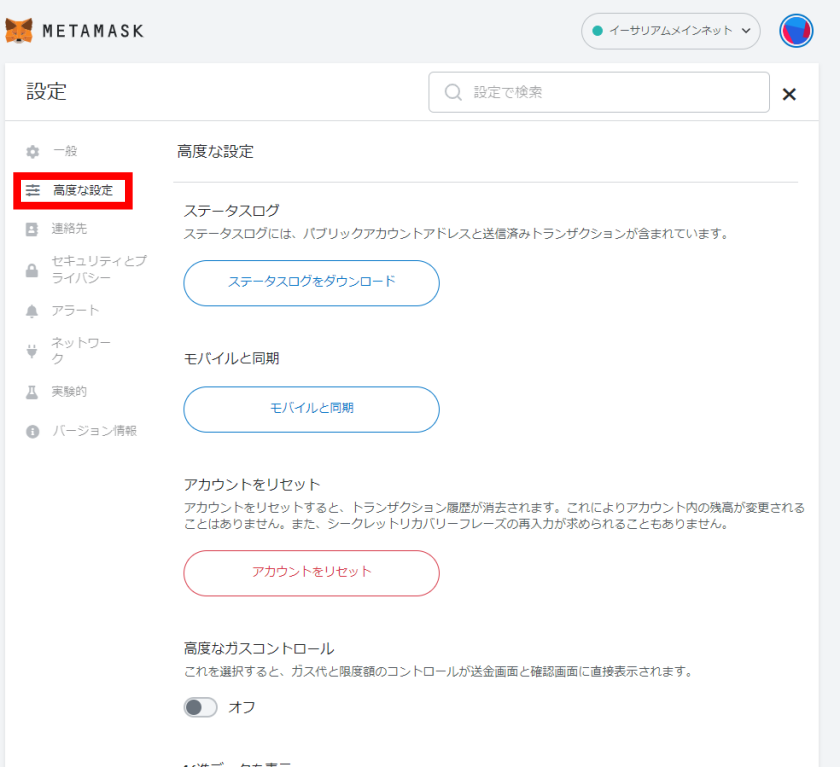This screenshot has height=767, width=840.
Task: Open the イーサリアムメインネット network dropdown
Action: click(671, 31)
